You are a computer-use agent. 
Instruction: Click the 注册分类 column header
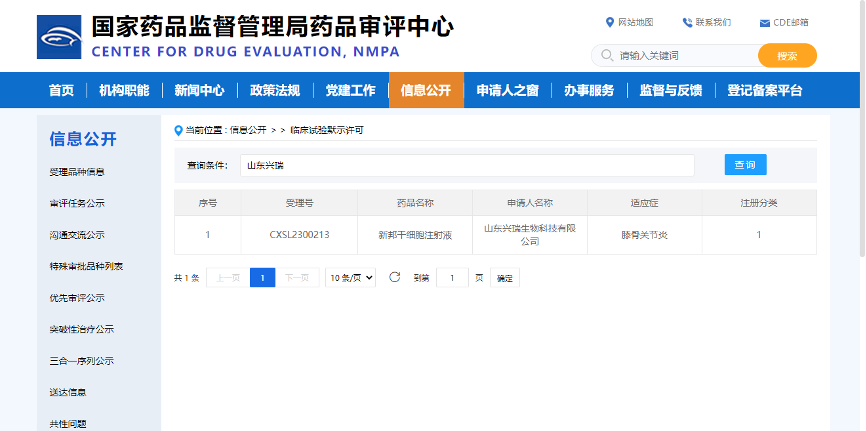coord(759,203)
